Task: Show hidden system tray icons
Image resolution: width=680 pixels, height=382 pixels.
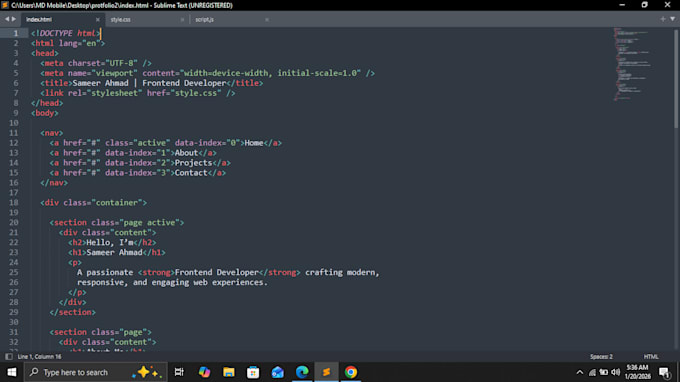Action: pos(580,372)
